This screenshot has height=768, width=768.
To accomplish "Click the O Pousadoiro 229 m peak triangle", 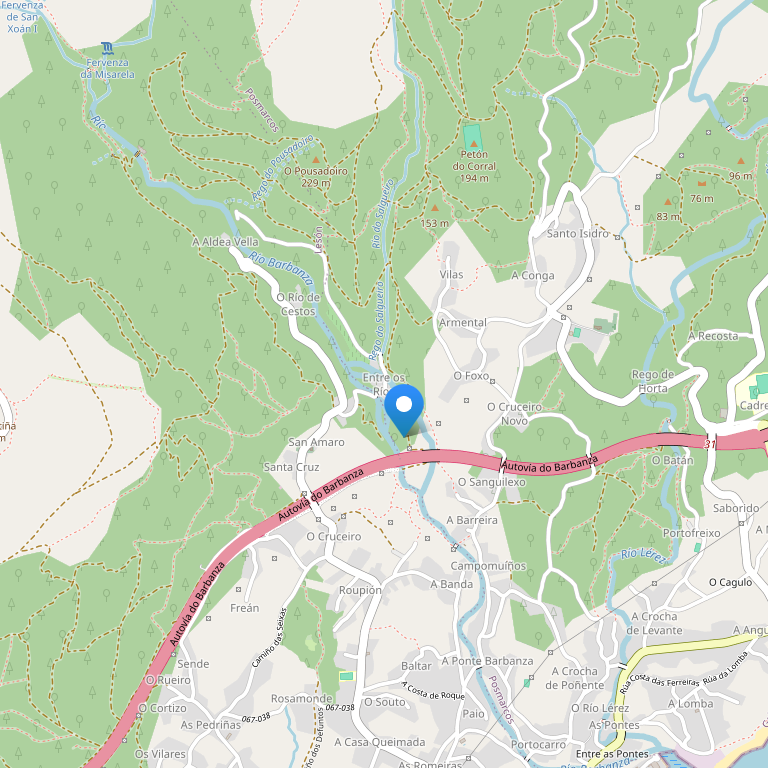I will tap(316, 160).
